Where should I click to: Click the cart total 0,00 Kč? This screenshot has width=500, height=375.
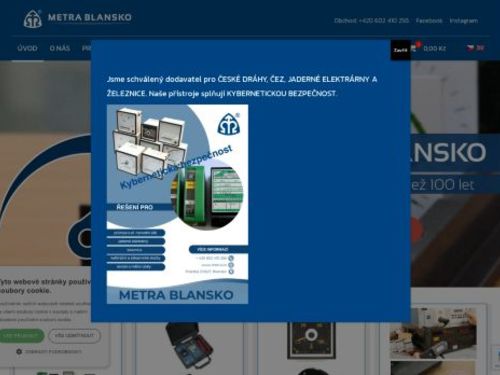(435, 49)
